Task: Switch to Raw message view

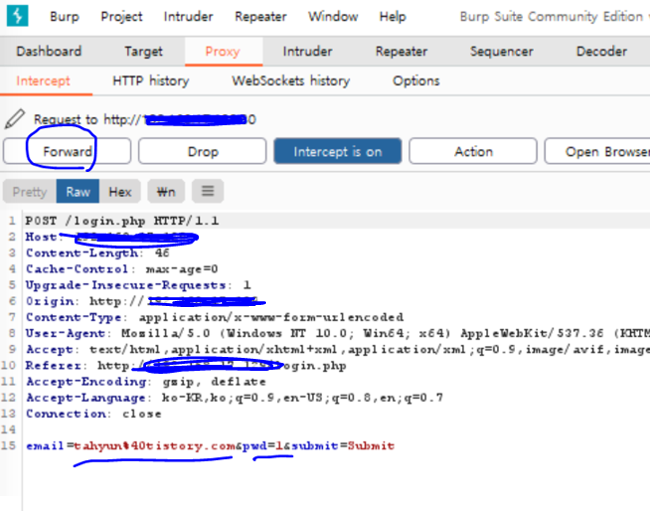Action: click(x=78, y=191)
